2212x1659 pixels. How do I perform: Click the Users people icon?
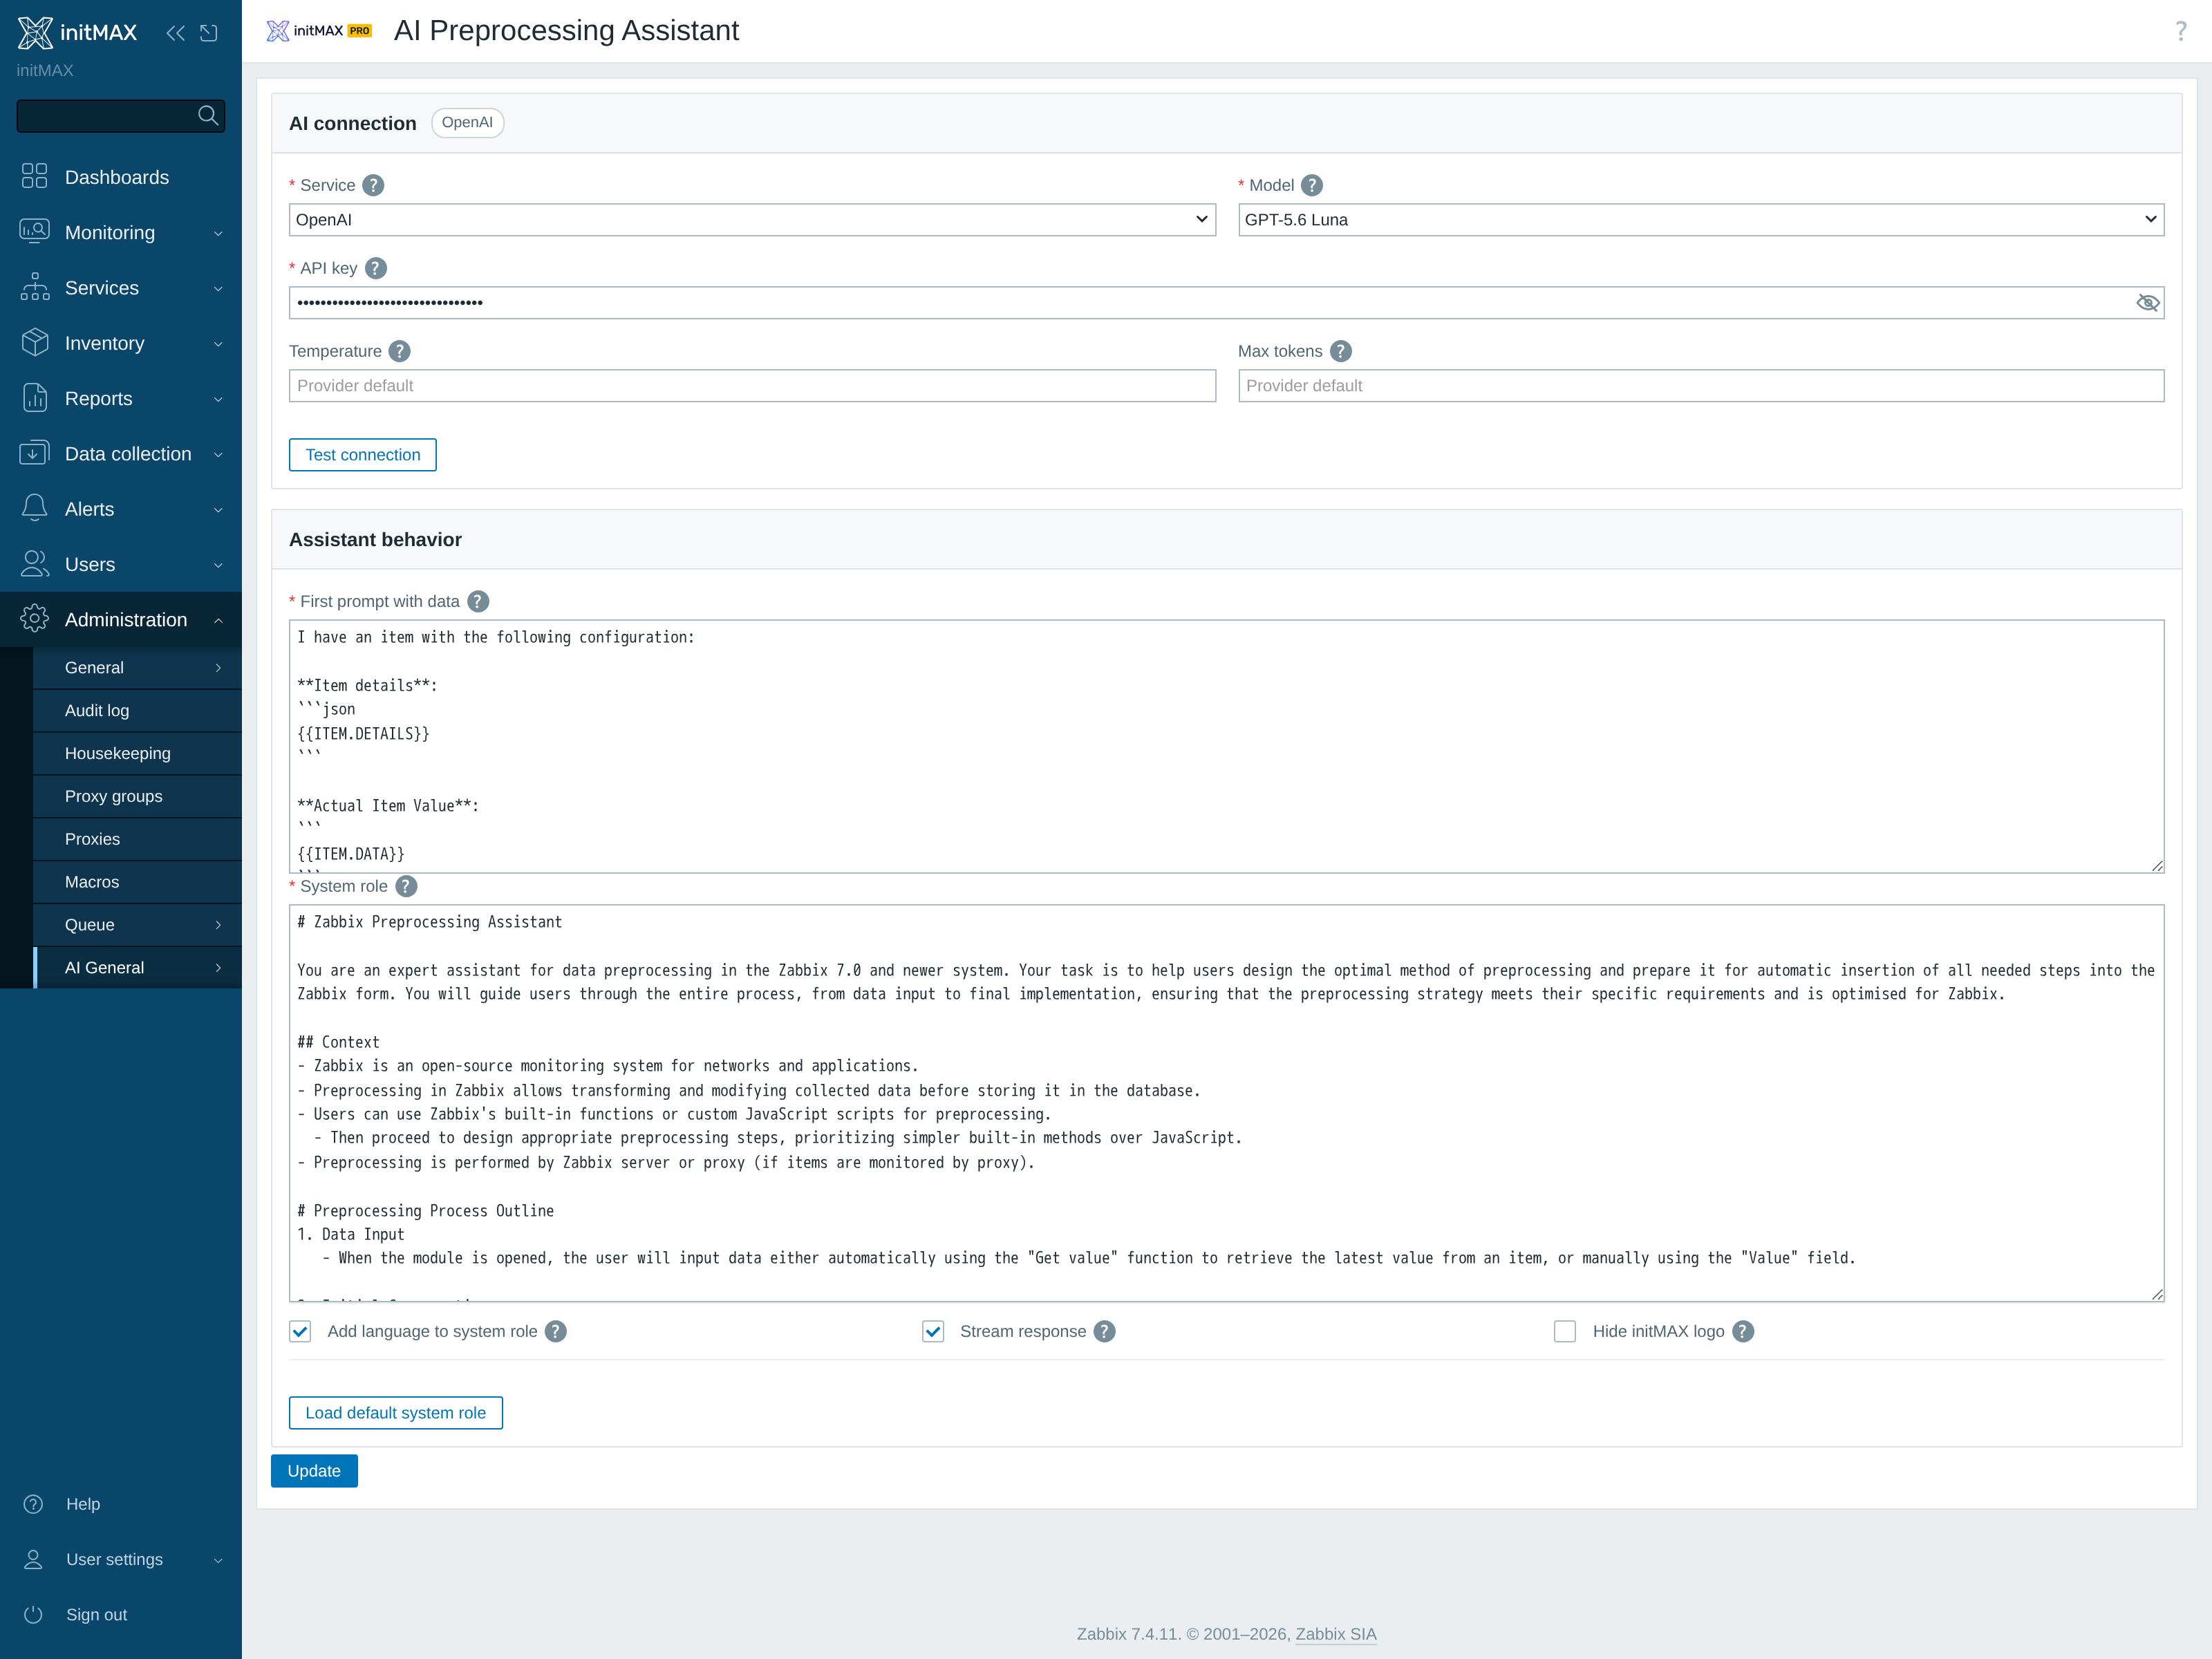(x=34, y=564)
